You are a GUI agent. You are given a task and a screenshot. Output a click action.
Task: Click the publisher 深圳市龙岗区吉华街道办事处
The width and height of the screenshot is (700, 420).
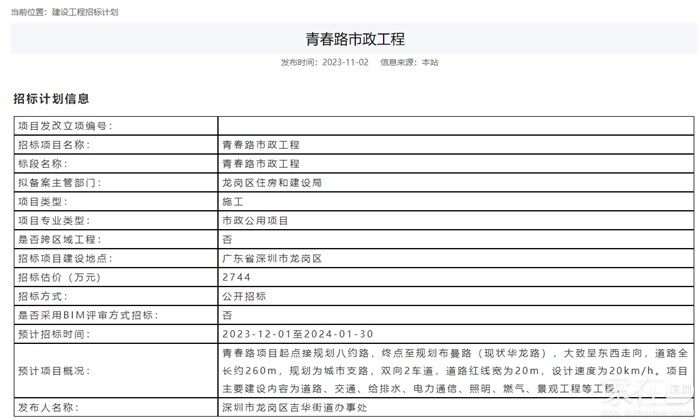coord(295,408)
